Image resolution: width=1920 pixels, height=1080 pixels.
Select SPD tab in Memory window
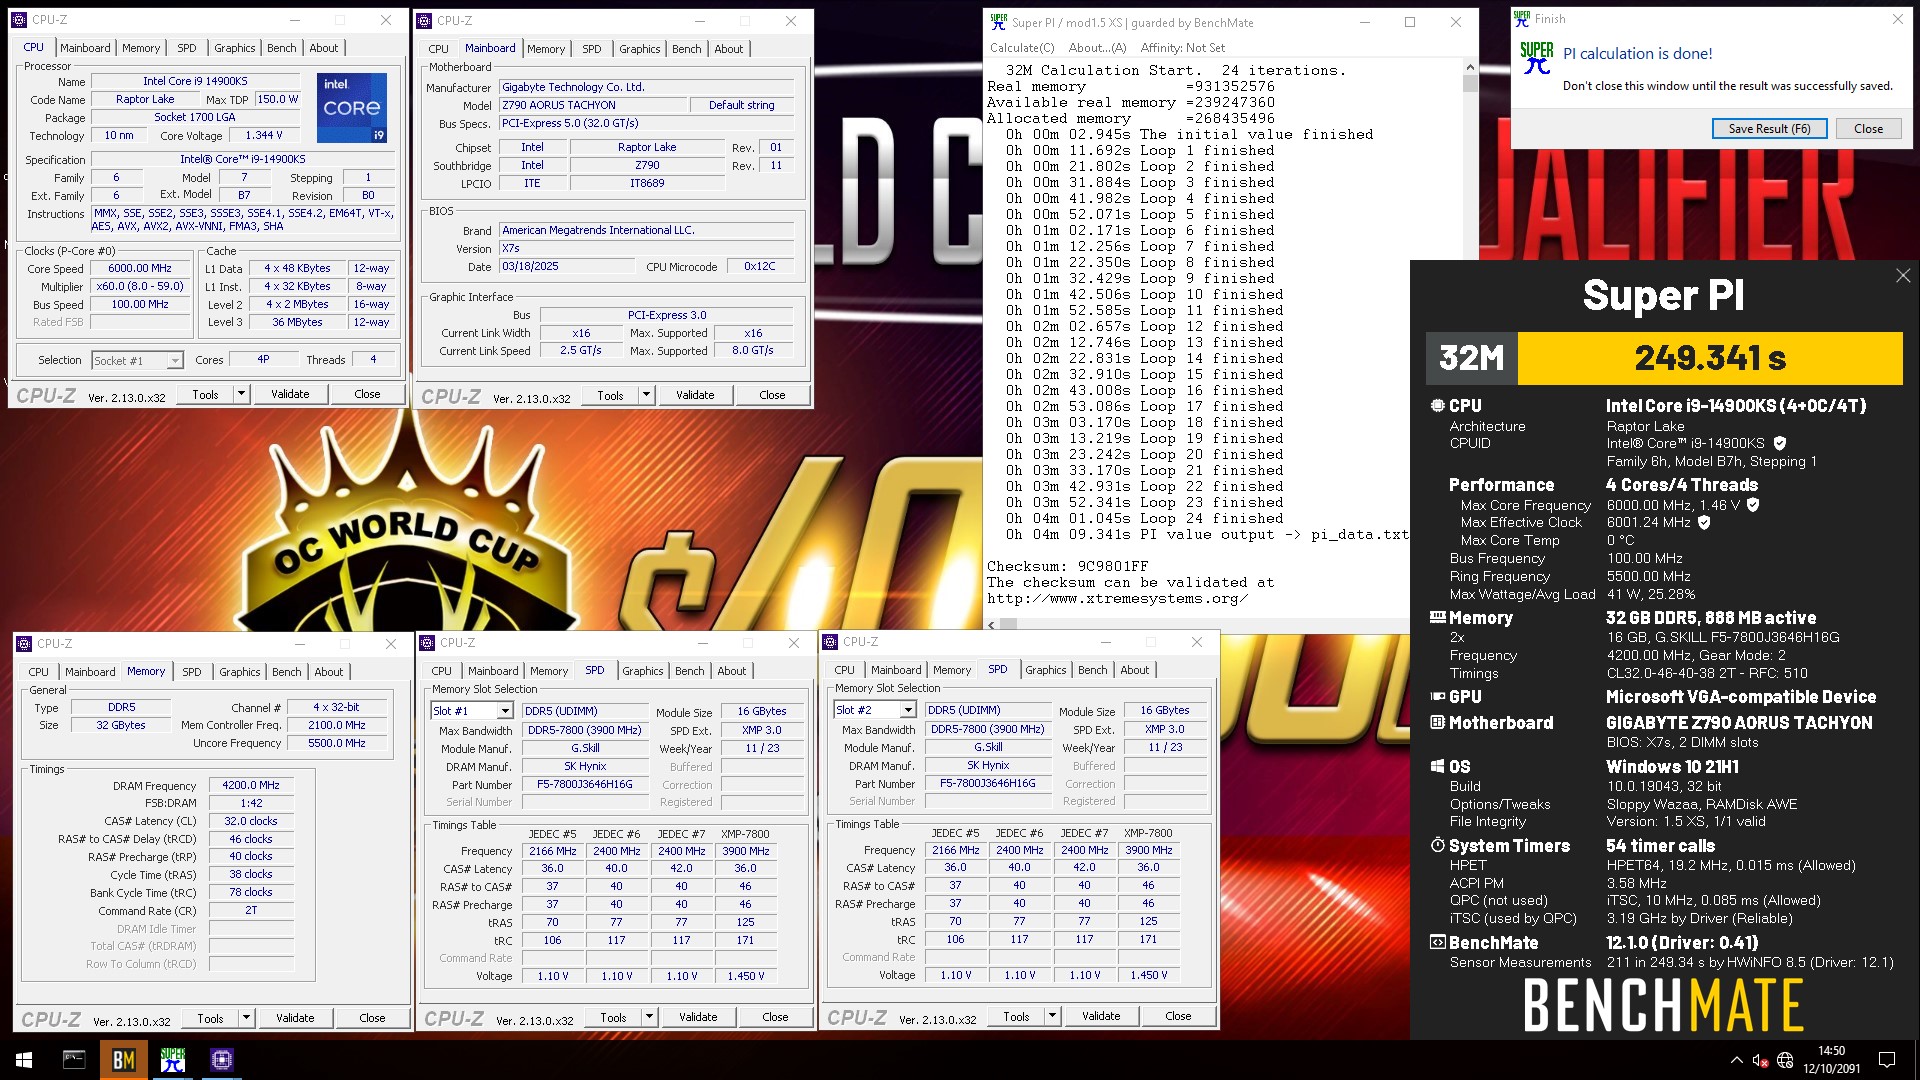tap(191, 672)
